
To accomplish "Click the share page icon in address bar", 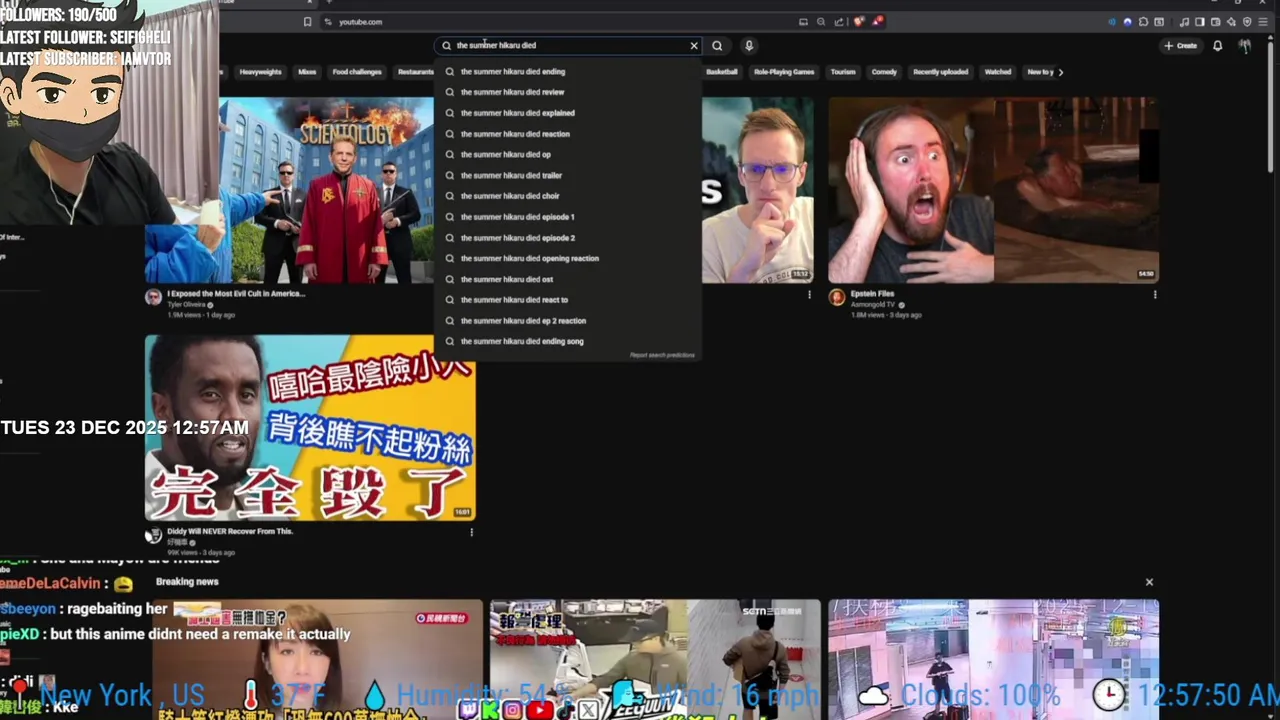I will (839, 22).
